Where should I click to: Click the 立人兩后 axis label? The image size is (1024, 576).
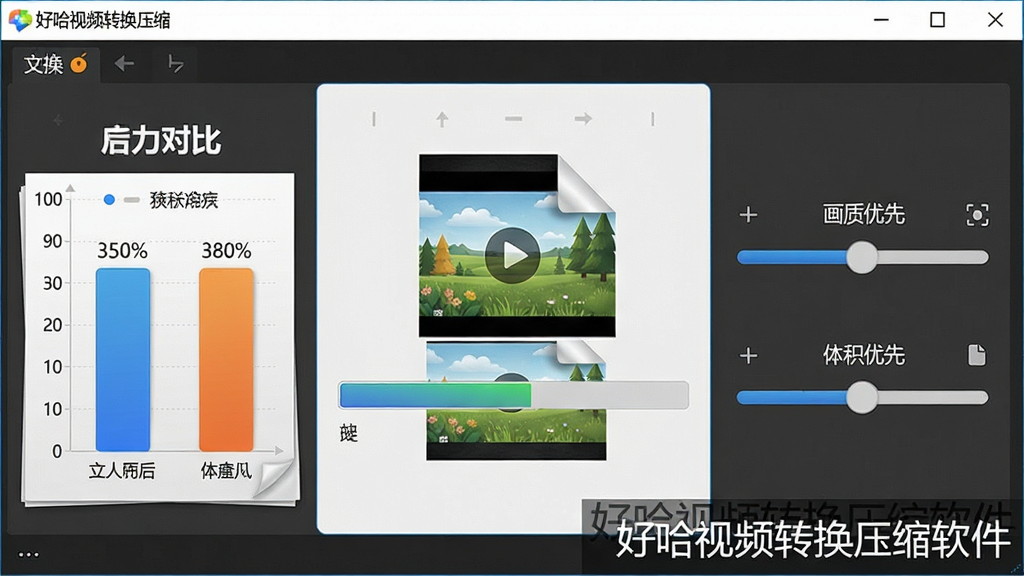tap(122, 471)
